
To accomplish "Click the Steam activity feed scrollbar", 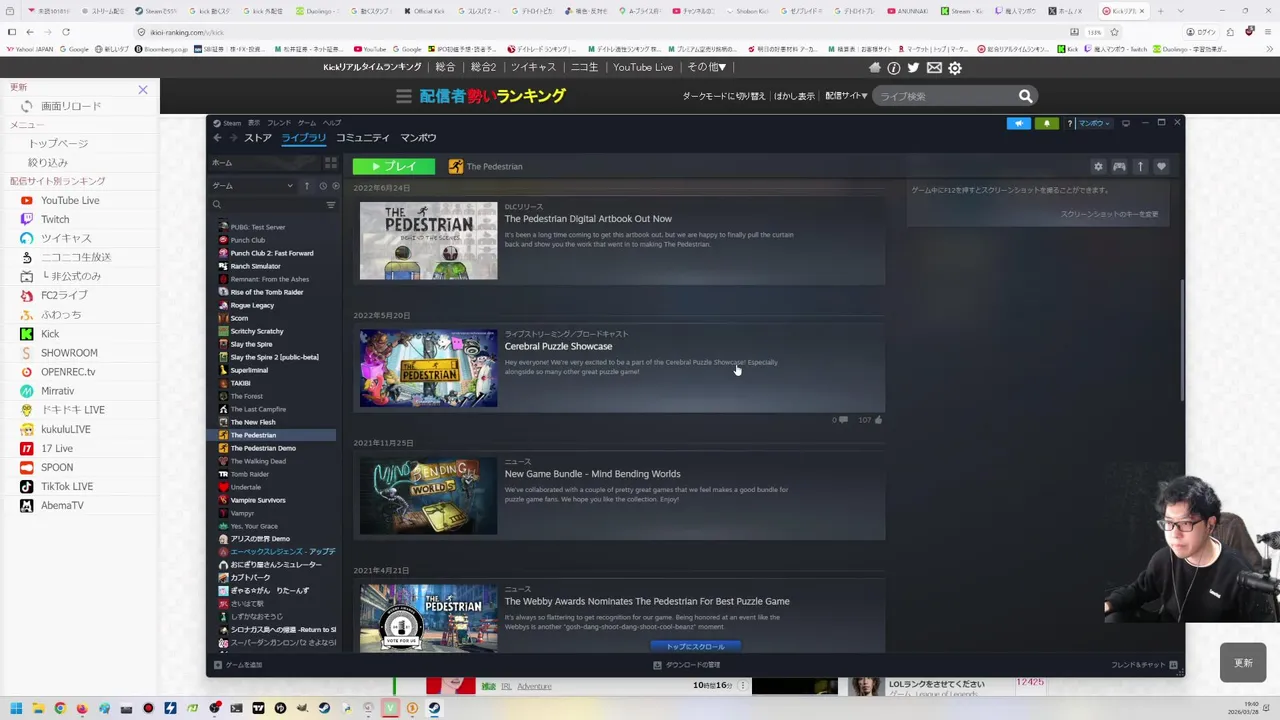I will tap(1181, 340).
